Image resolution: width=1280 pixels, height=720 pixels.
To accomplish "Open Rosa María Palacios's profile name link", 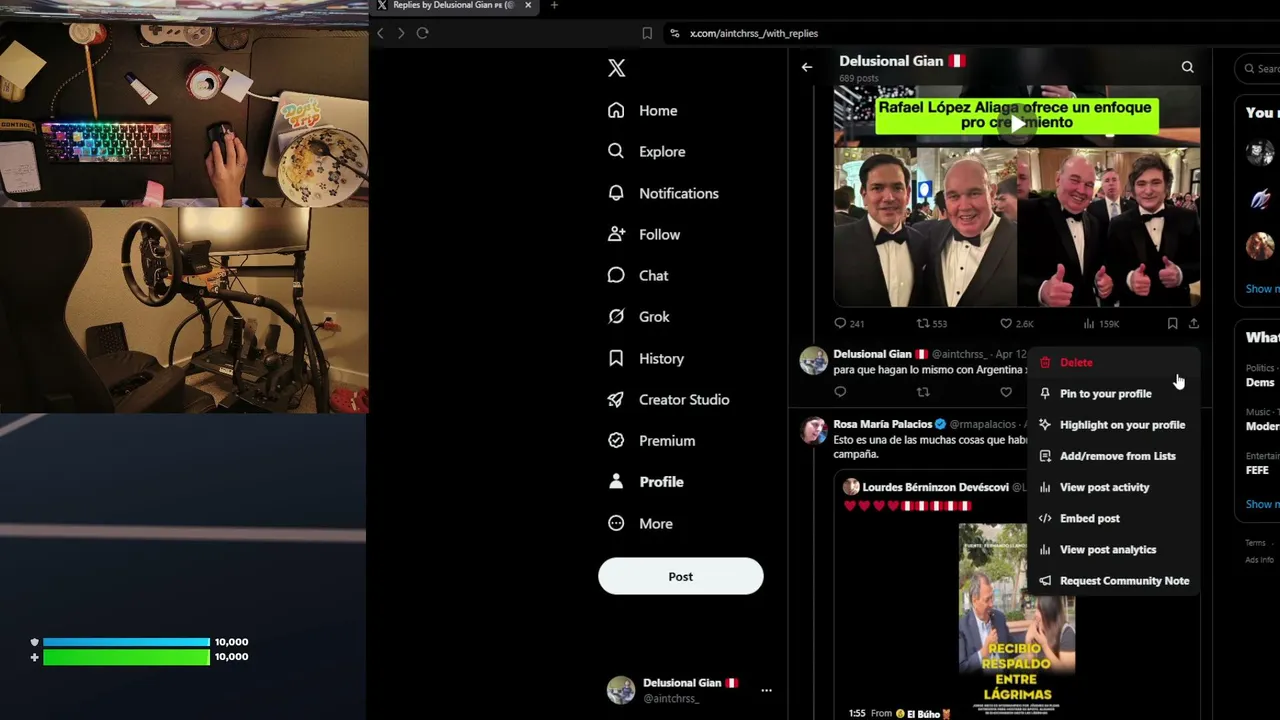I will pyautogui.click(x=882, y=424).
